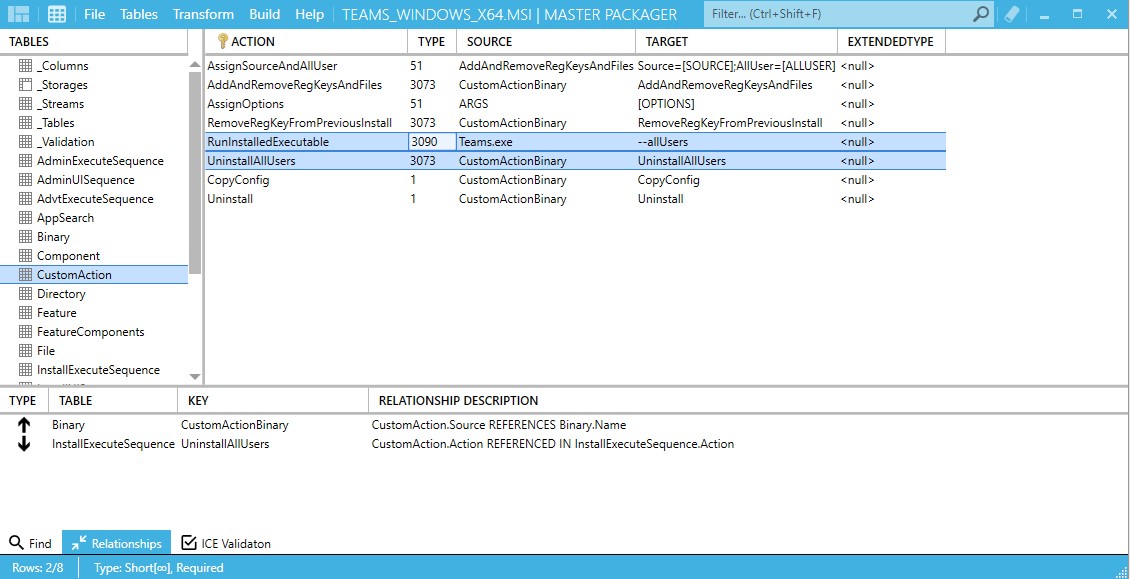Viewport: 1130px width, 579px height.
Task: Click Rows: 2/8 status bar entry
Action: [x=38, y=567]
